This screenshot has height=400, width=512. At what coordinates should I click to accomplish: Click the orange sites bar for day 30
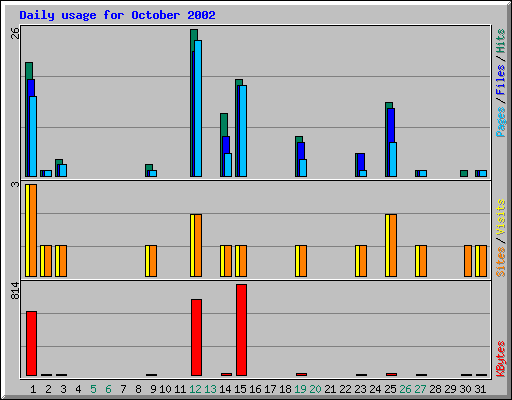[x=468, y=261]
